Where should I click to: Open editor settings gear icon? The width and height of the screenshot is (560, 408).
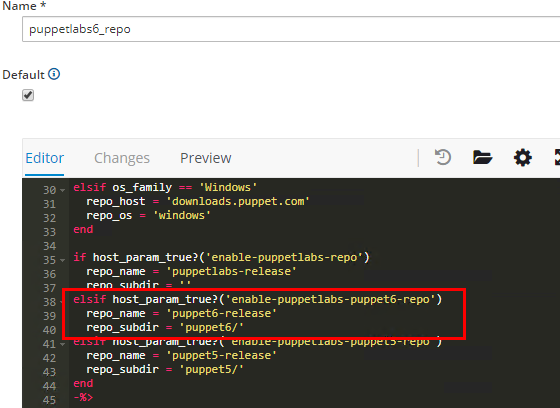tap(522, 158)
